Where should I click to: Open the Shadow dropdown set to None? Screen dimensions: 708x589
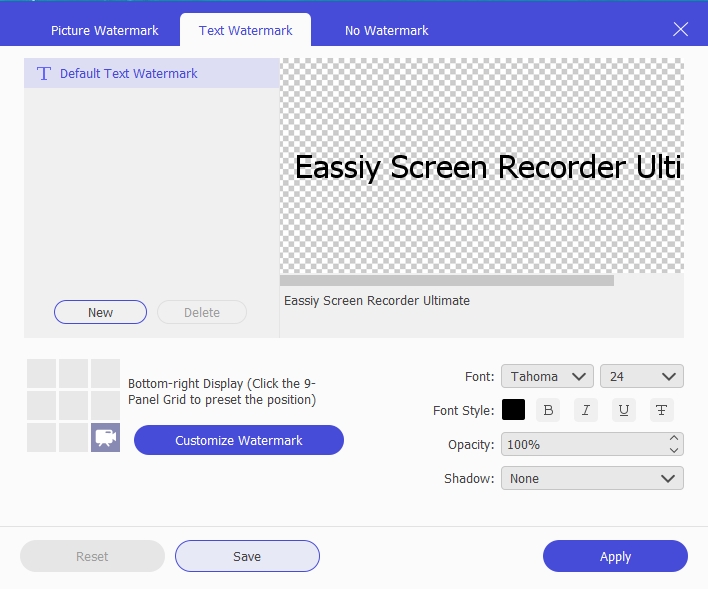pos(592,478)
